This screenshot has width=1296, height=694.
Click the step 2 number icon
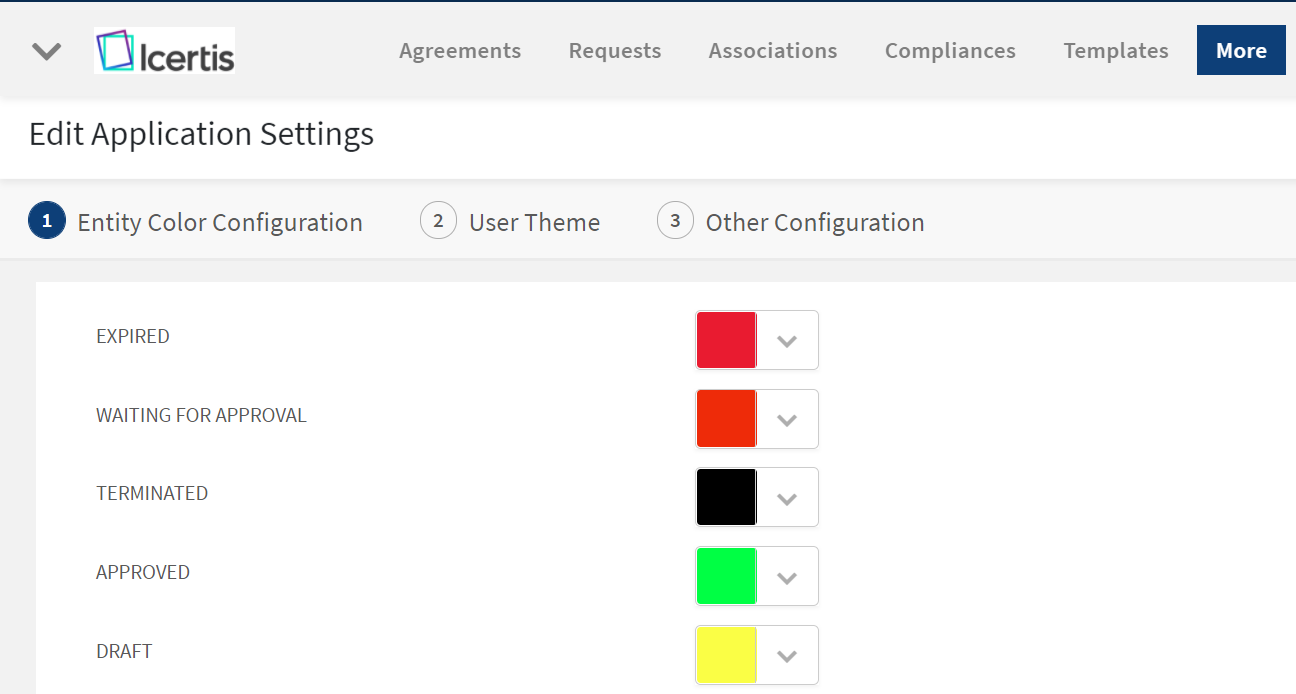pyautogui.click(x=438, y=221)
